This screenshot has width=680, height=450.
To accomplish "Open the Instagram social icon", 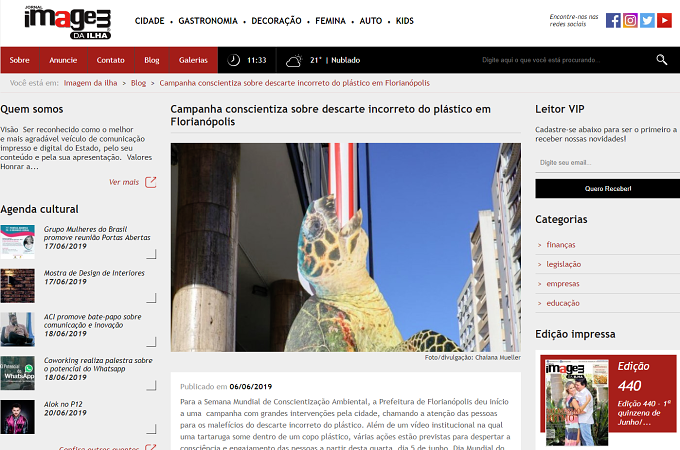I will pos(630,20).
